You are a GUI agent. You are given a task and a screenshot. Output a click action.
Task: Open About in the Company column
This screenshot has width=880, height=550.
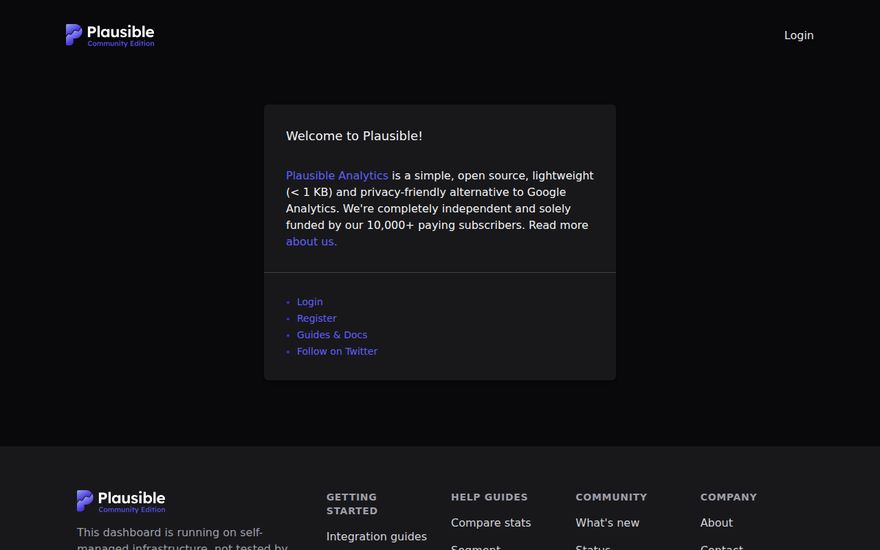(x=717, y=522)
